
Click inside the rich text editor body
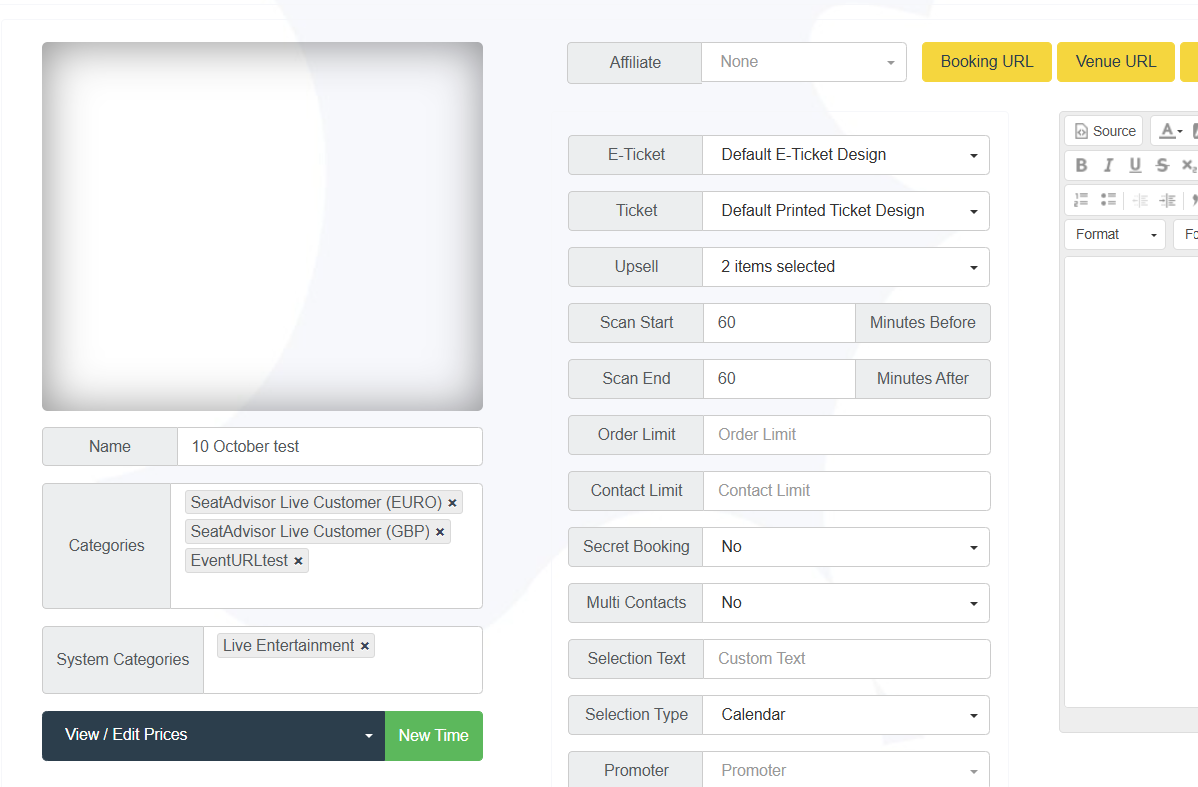(x=1131, y=481)
